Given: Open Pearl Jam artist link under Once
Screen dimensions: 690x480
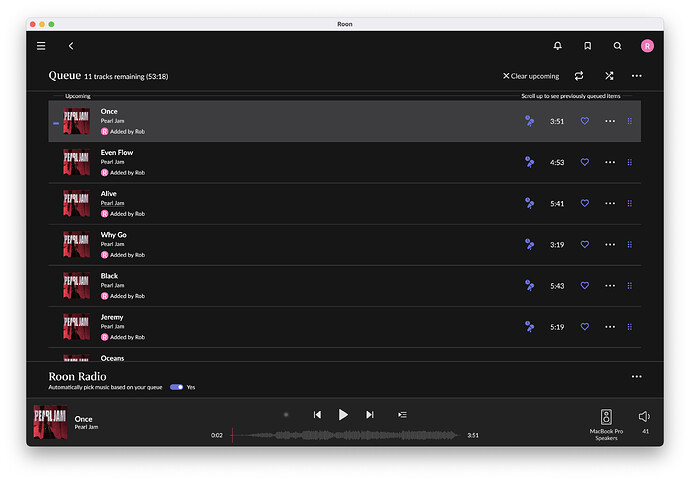Looking at the screenshot, I should point(112,121).
